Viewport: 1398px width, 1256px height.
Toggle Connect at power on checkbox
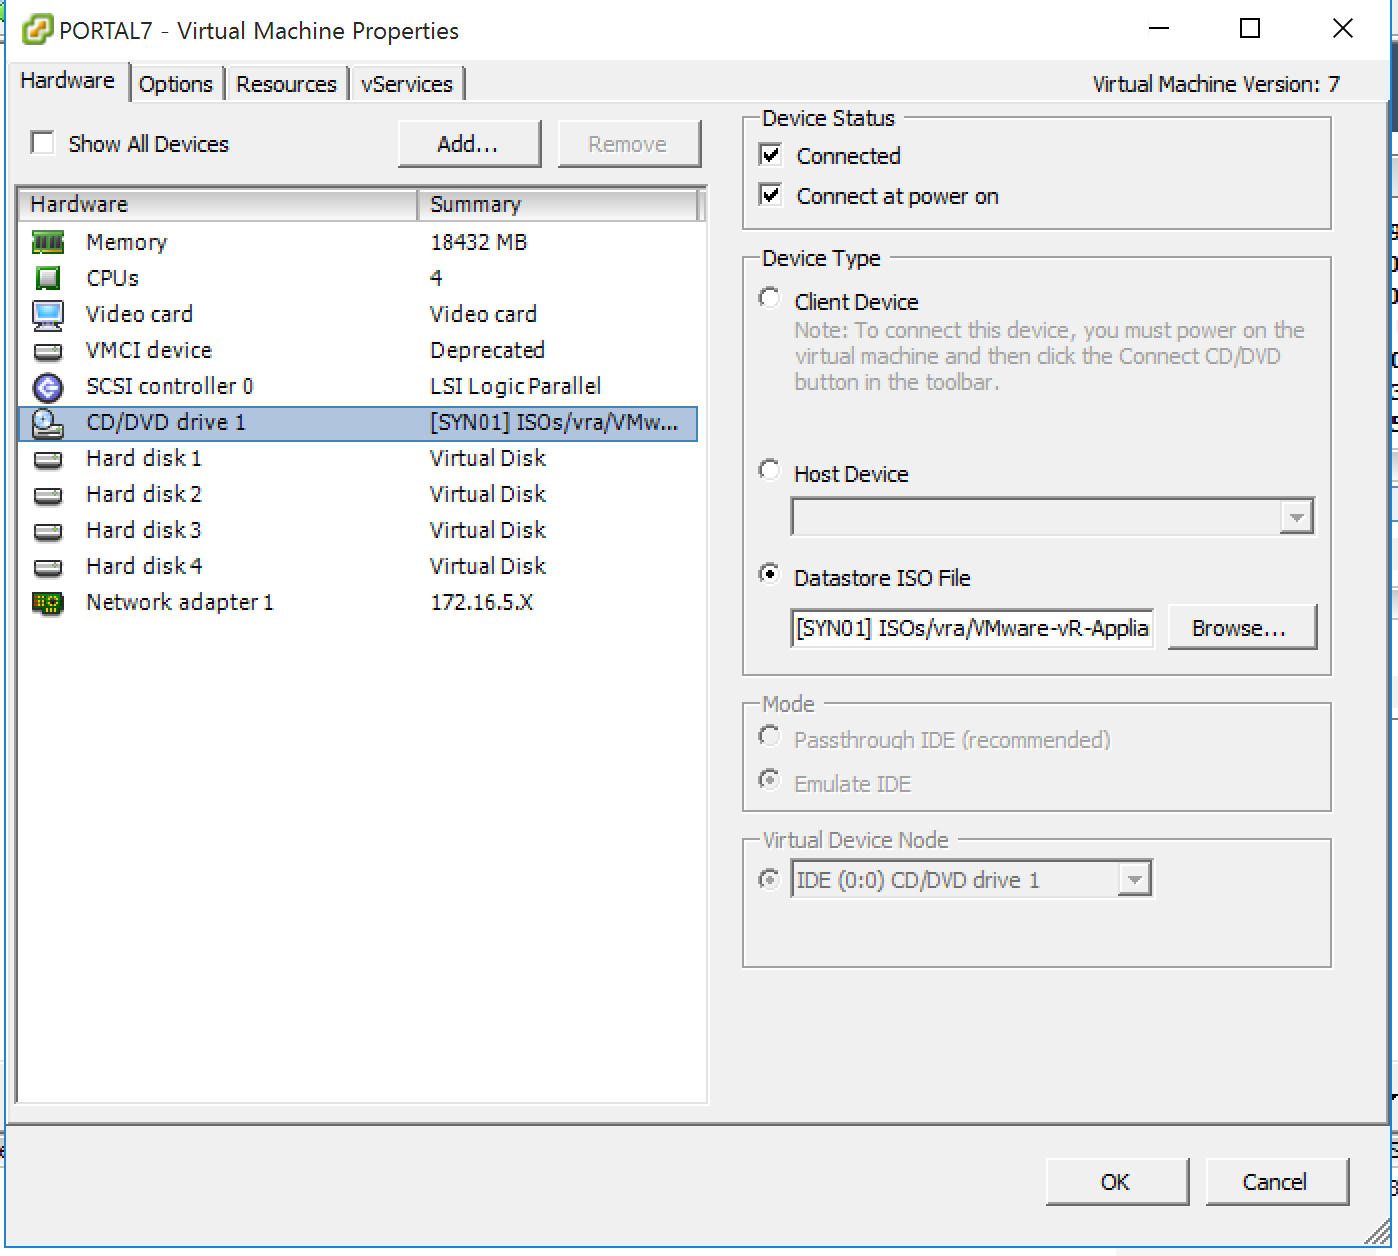pos(771,195)
